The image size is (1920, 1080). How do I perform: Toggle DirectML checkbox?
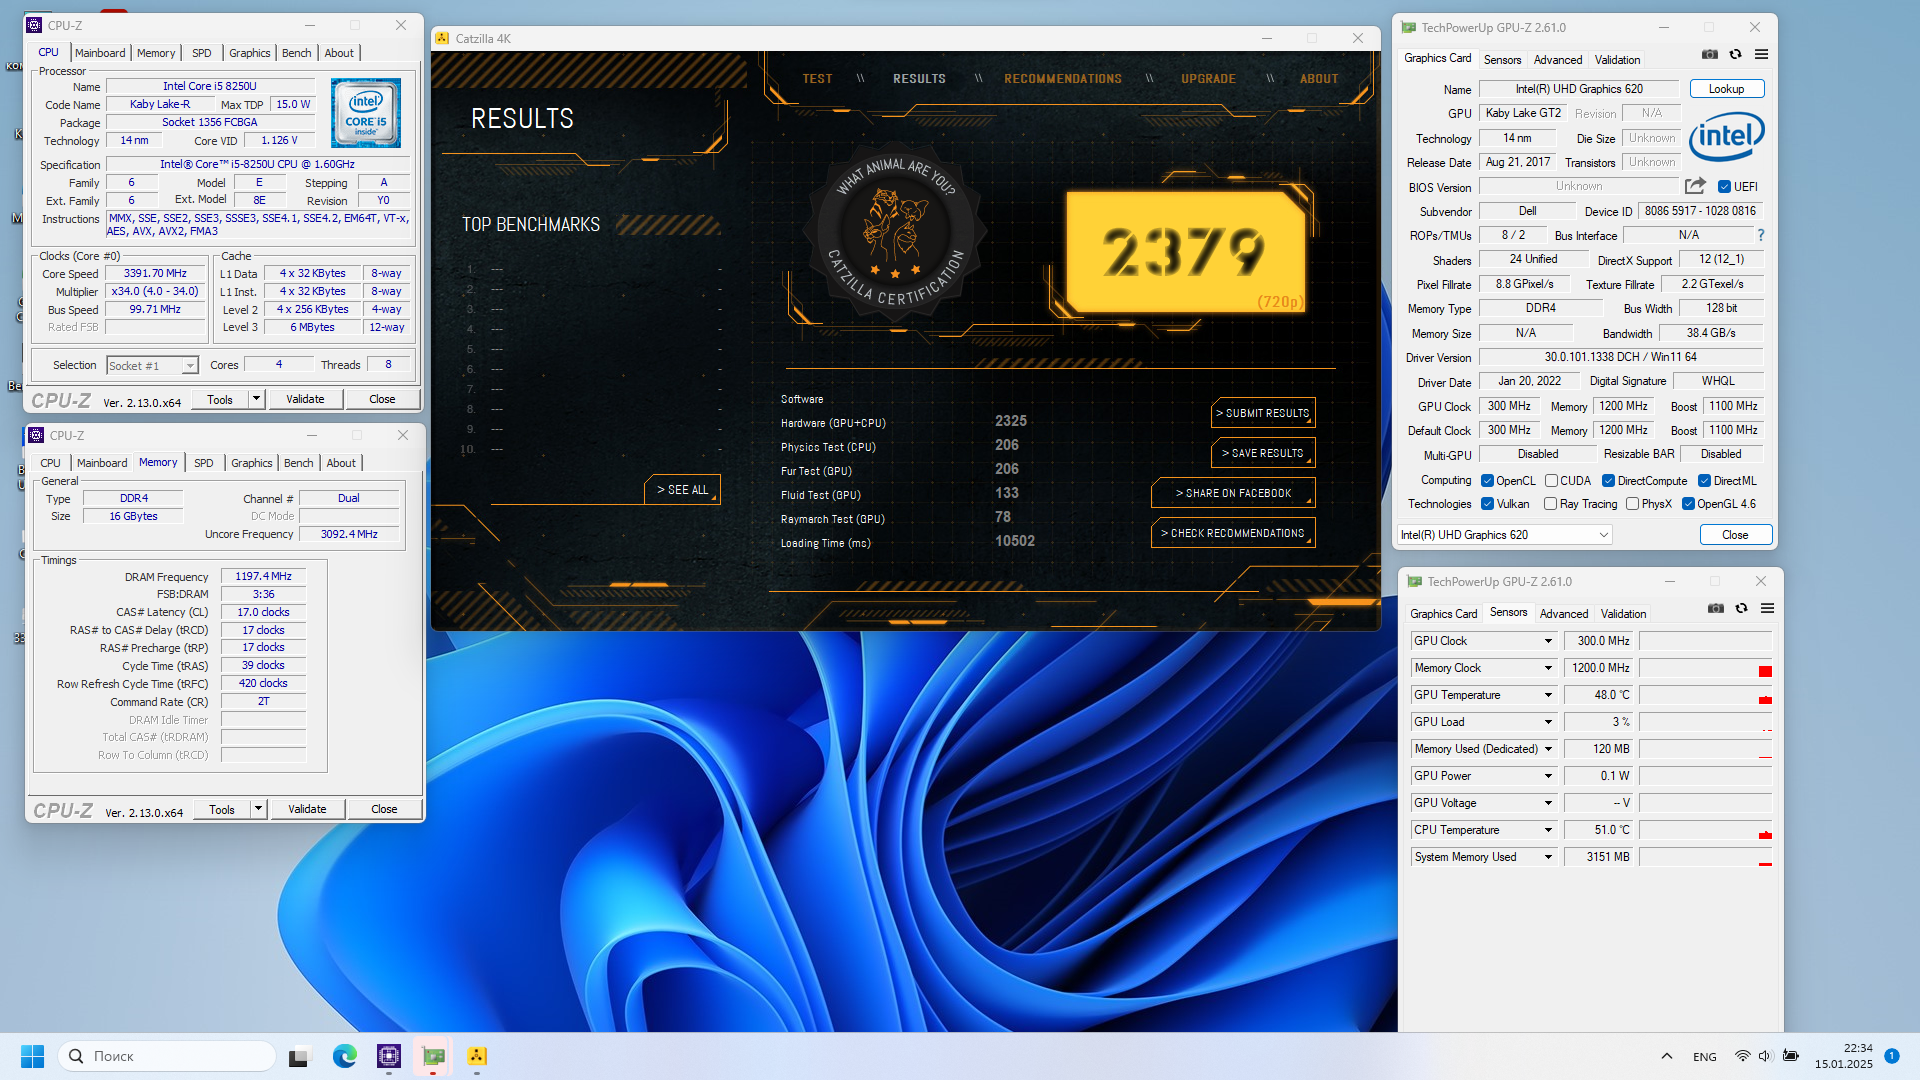[x=1704, y=481]
